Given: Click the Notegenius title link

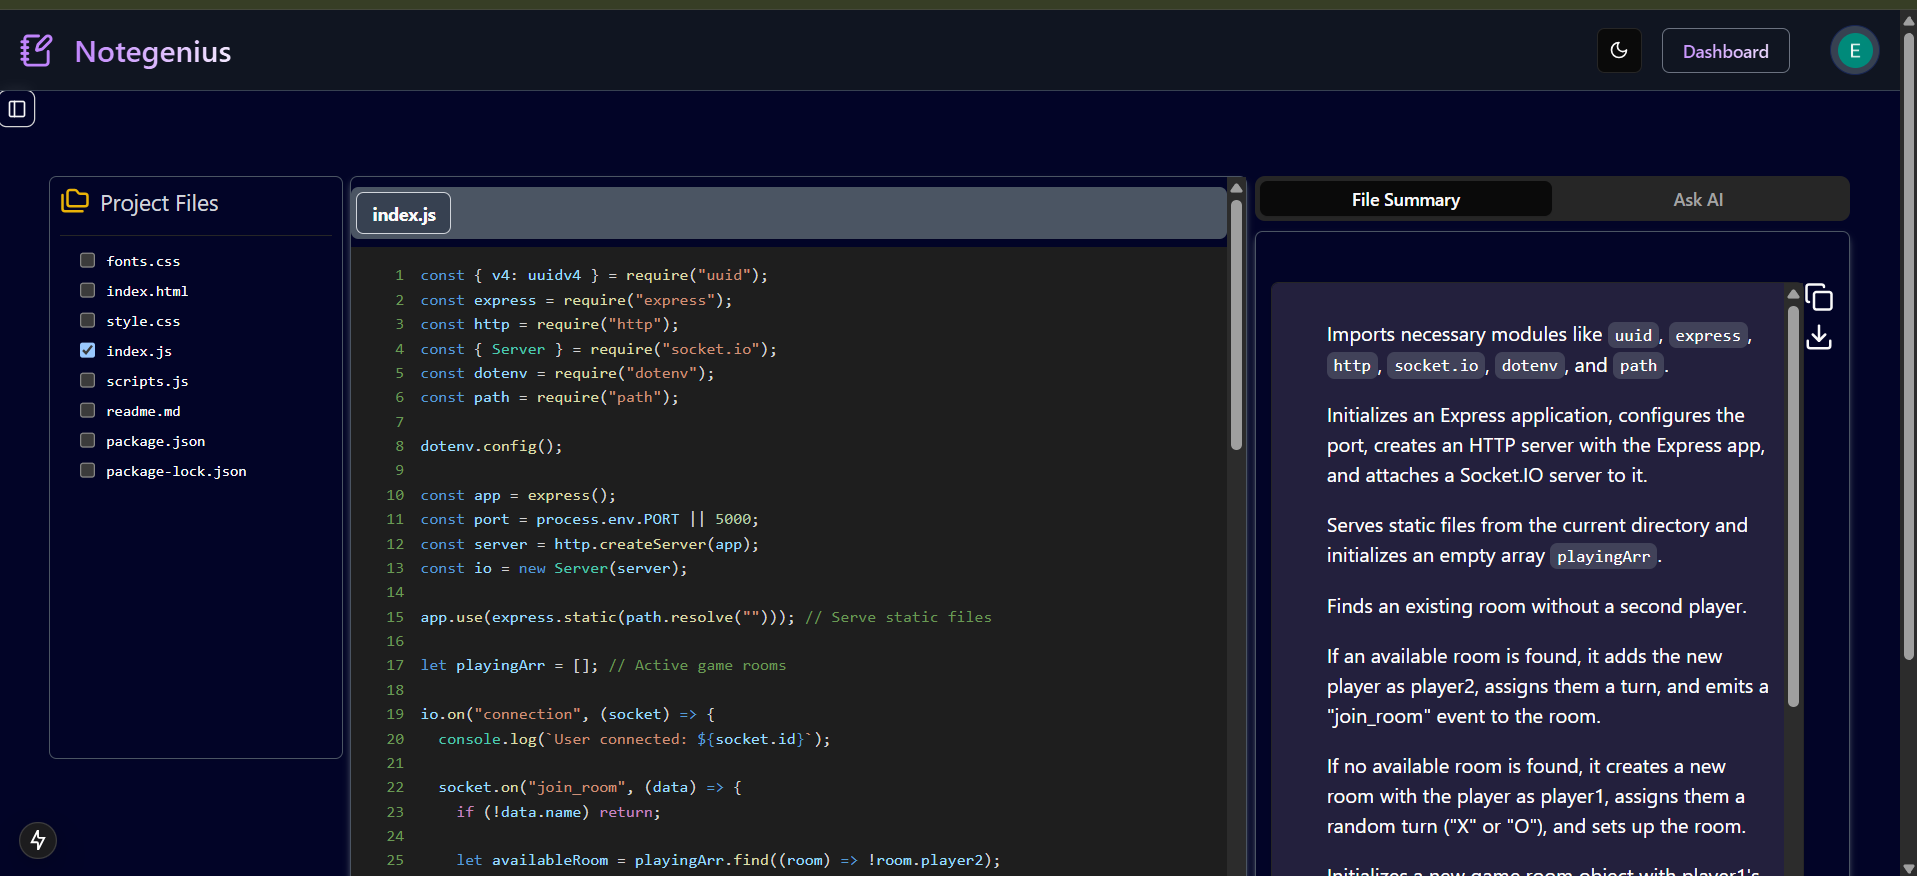Looking at the screenshot, I should [x=153, y=51].
